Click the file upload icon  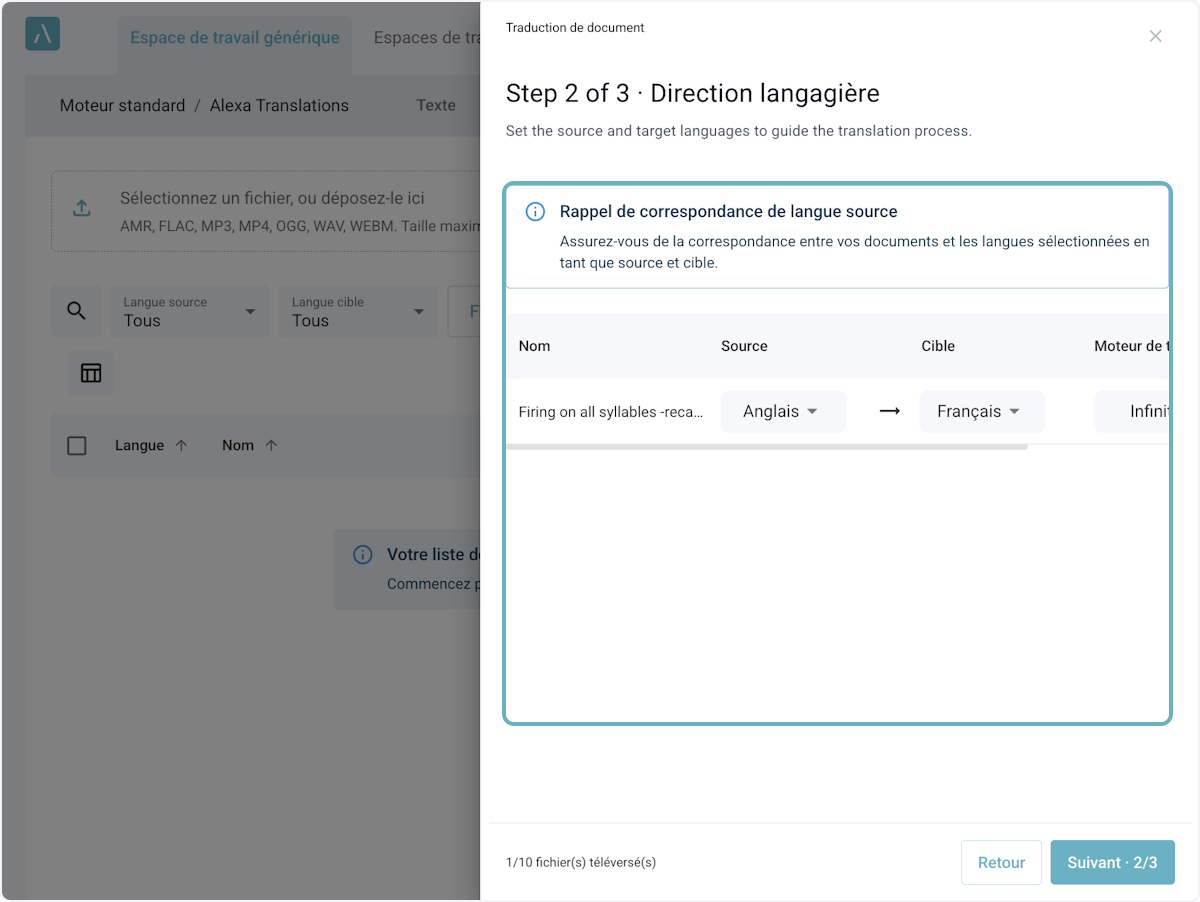click(x=82, y=208)
